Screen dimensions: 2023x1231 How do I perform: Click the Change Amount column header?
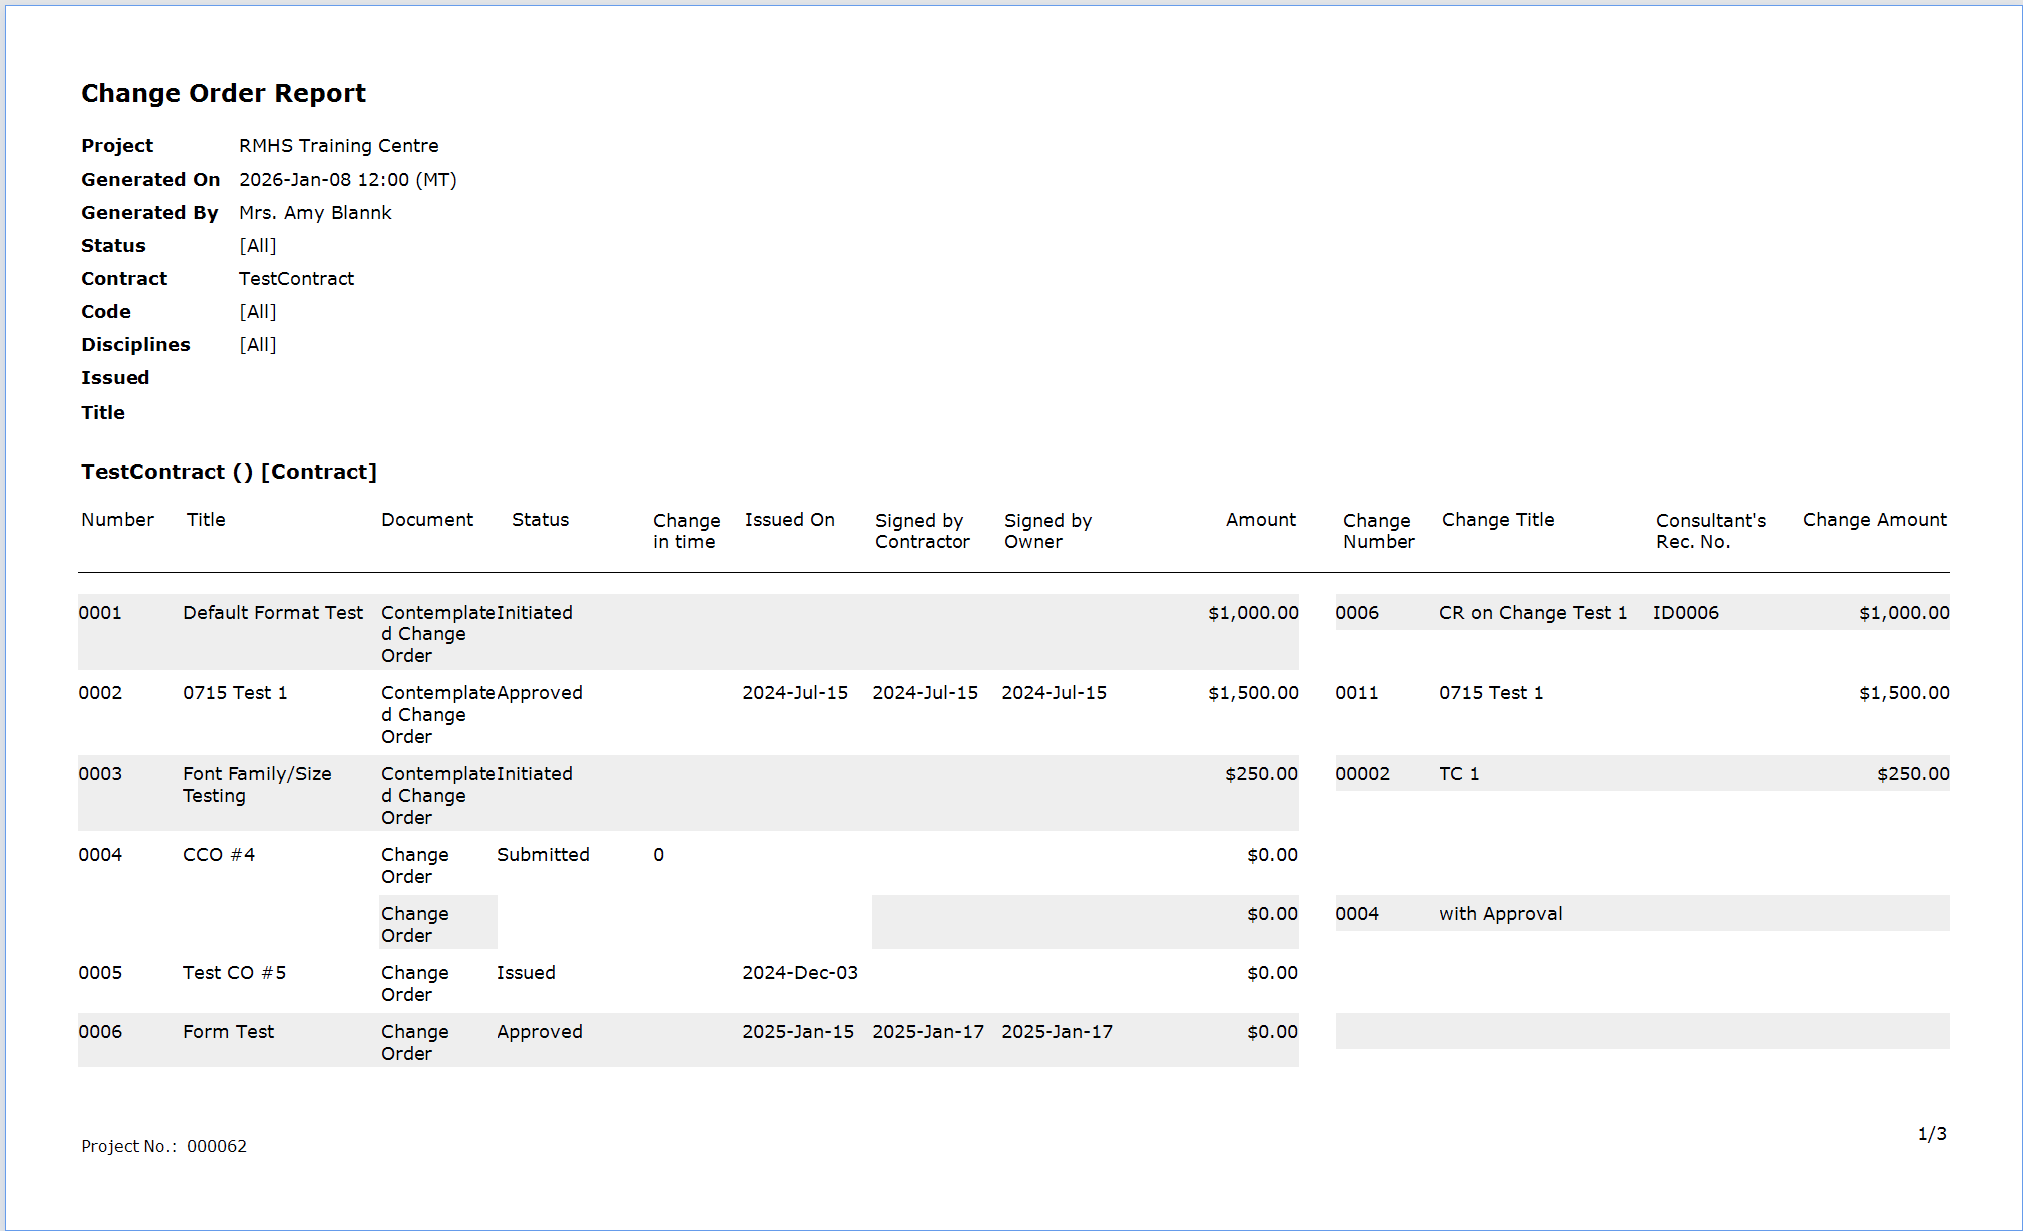tap(1875, 520)
